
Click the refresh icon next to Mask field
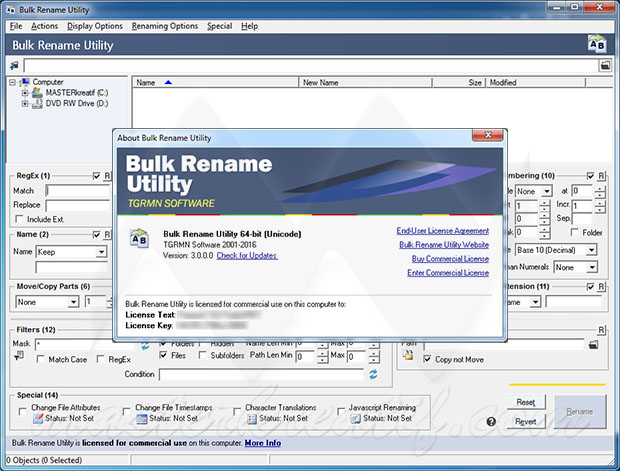[146, 346]
